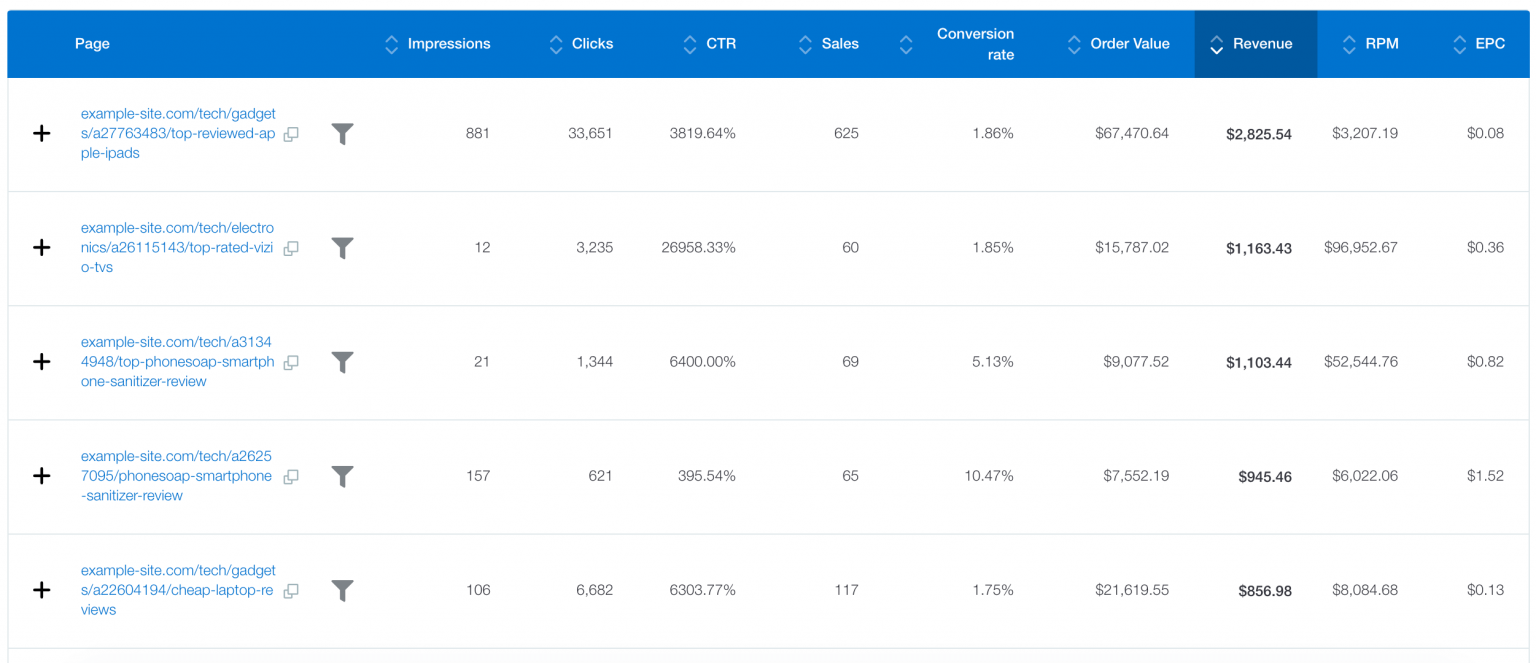Expand the top-reviewed-apple-ipads row
Viewport: 1536px width, 663px height.
42,134
